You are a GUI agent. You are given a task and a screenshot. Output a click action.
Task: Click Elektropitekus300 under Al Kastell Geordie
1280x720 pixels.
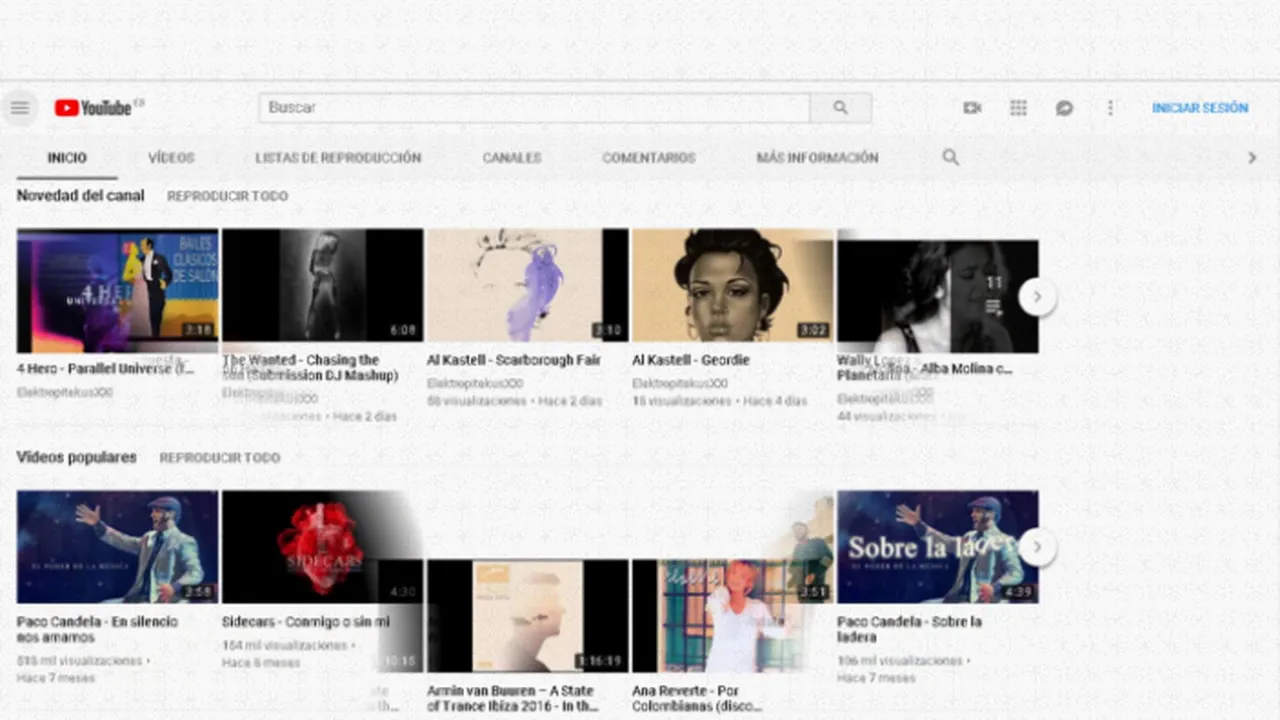point(682,384)
